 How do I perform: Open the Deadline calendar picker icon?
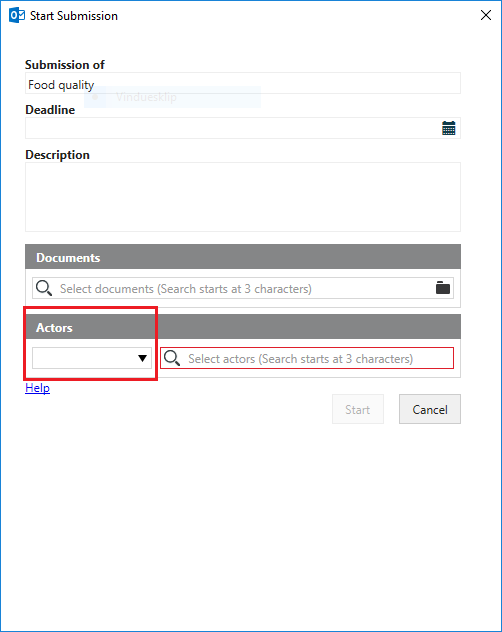pos(448,128)
